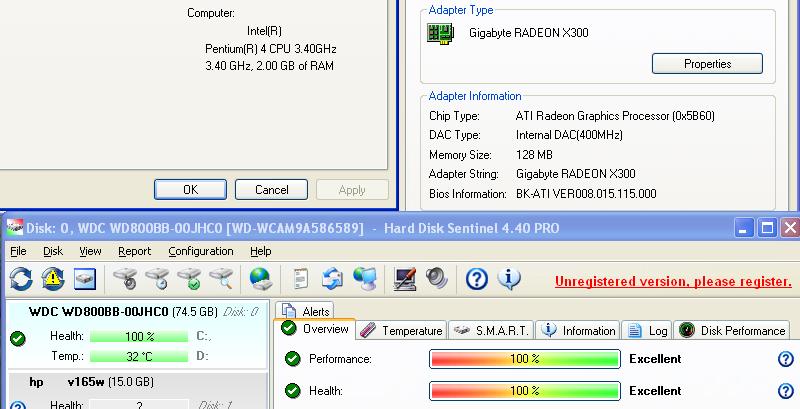Switch to the Information tab

click(578, 330)
